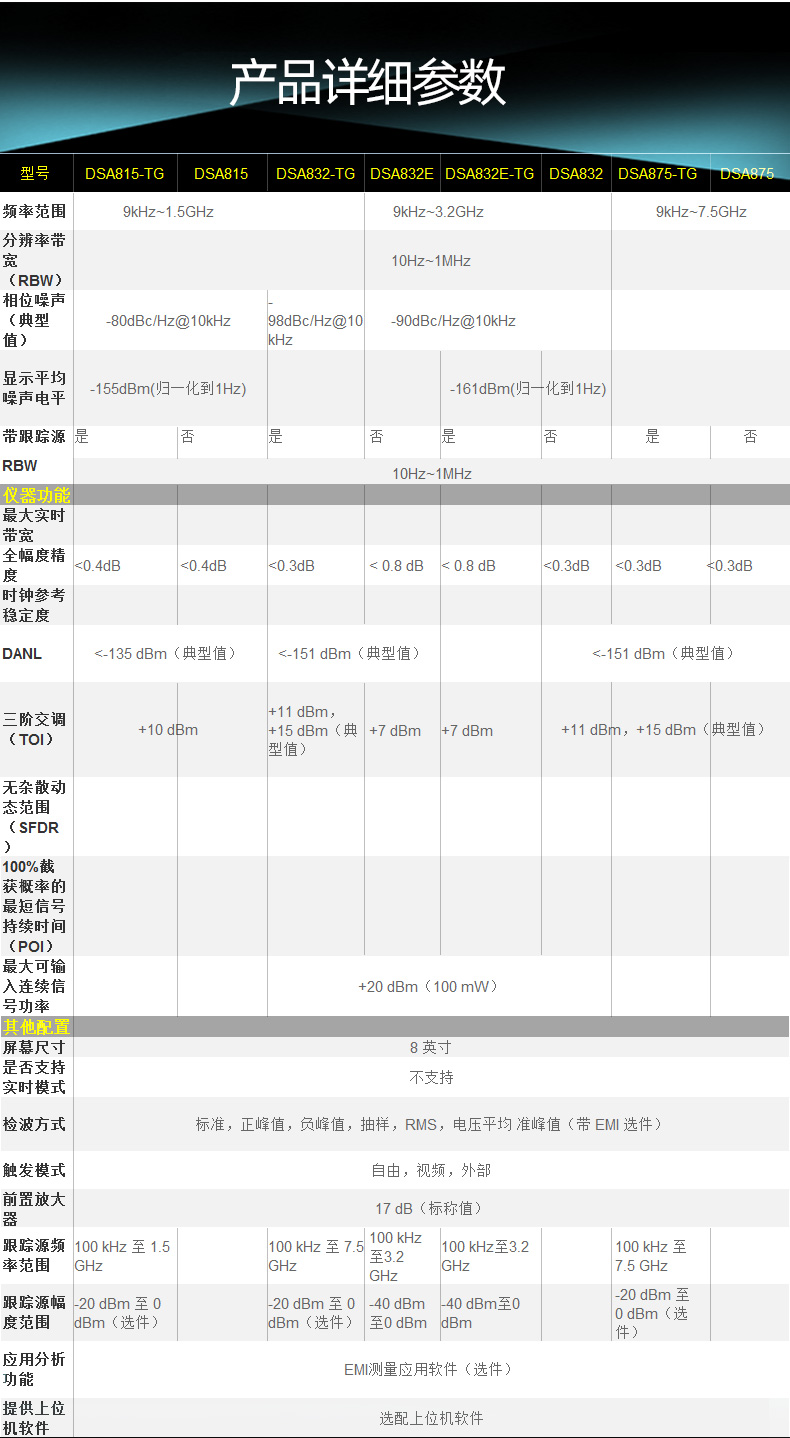Click the 100%截获概率的最短信号持续时间(POI) label
The height and width of the screenshot is (1438, 790).
(34, 906)
